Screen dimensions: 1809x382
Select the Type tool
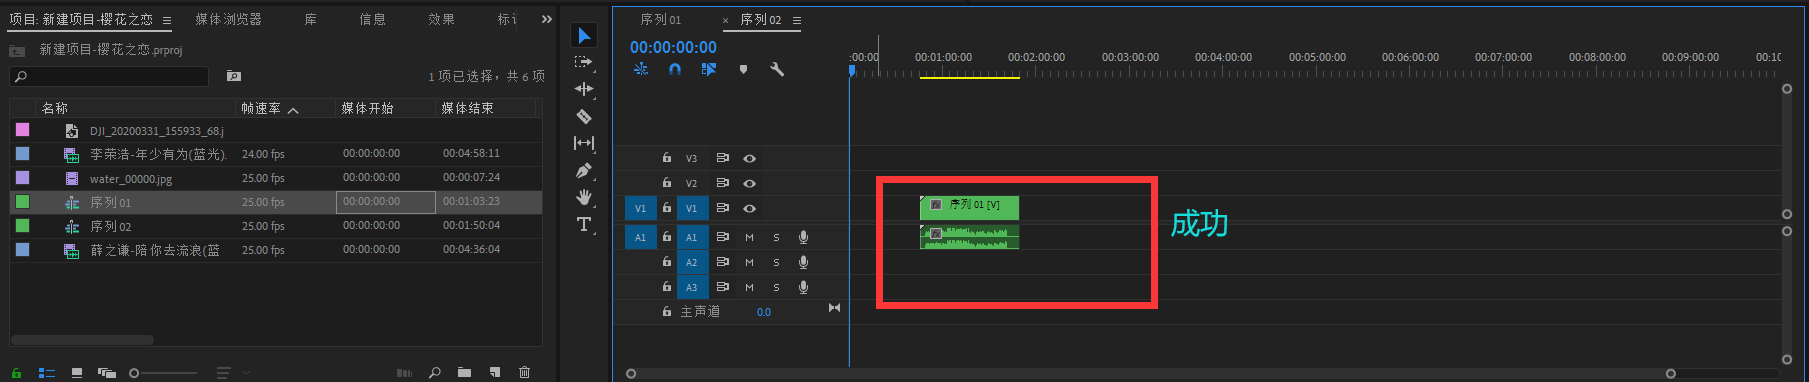coord(584,224)
